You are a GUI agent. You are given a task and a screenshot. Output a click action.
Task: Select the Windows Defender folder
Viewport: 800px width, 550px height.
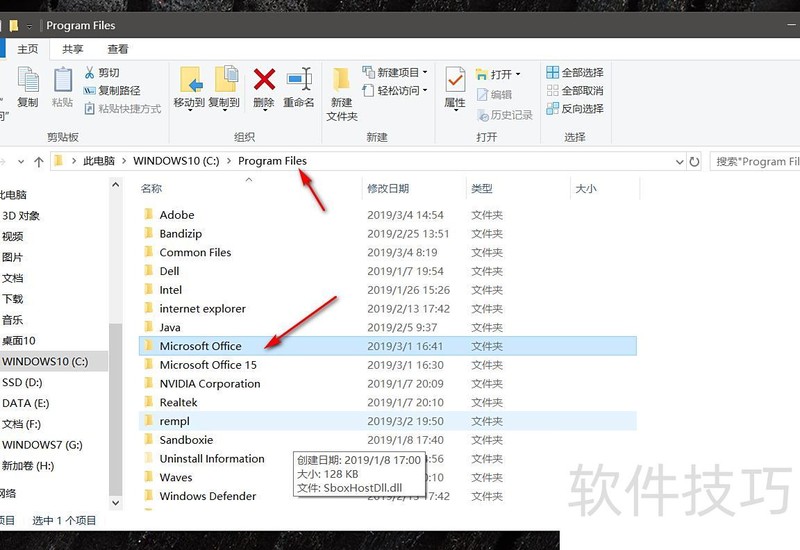[388, 496]
